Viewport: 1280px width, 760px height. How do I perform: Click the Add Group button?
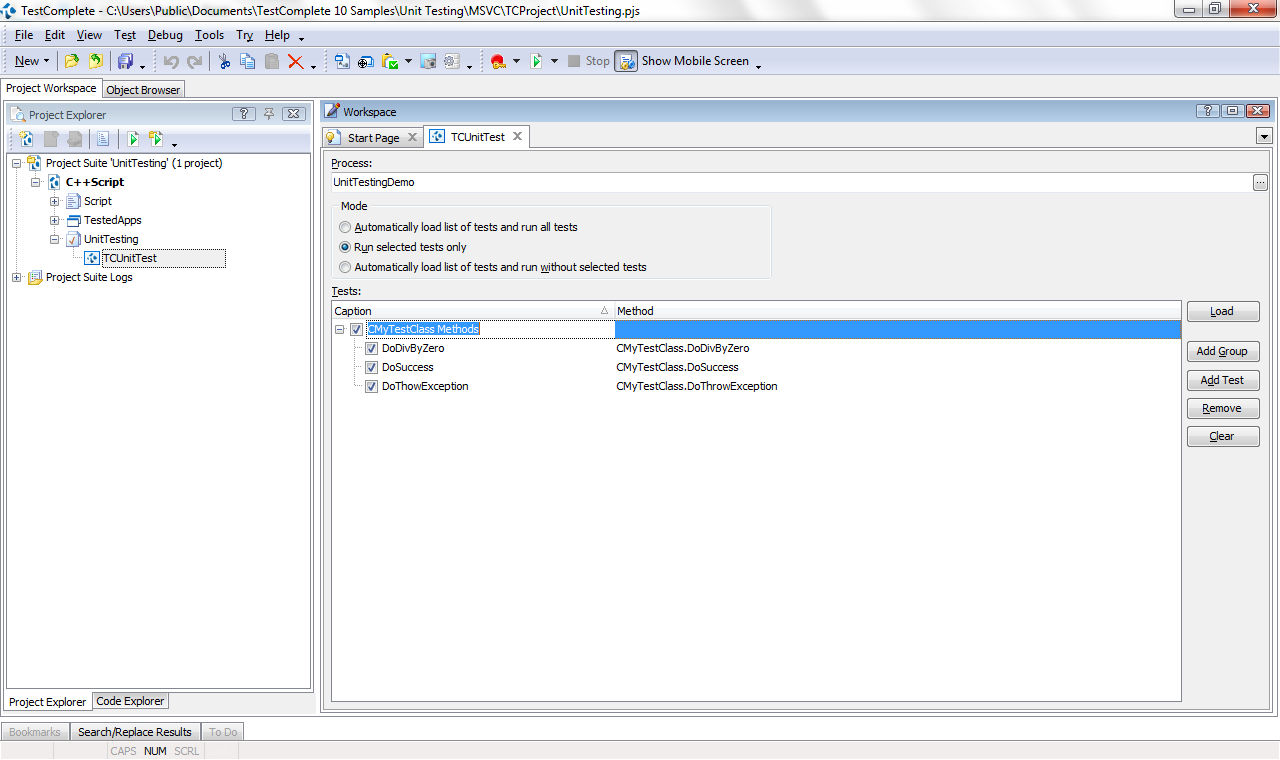(x=1223, y=351)
